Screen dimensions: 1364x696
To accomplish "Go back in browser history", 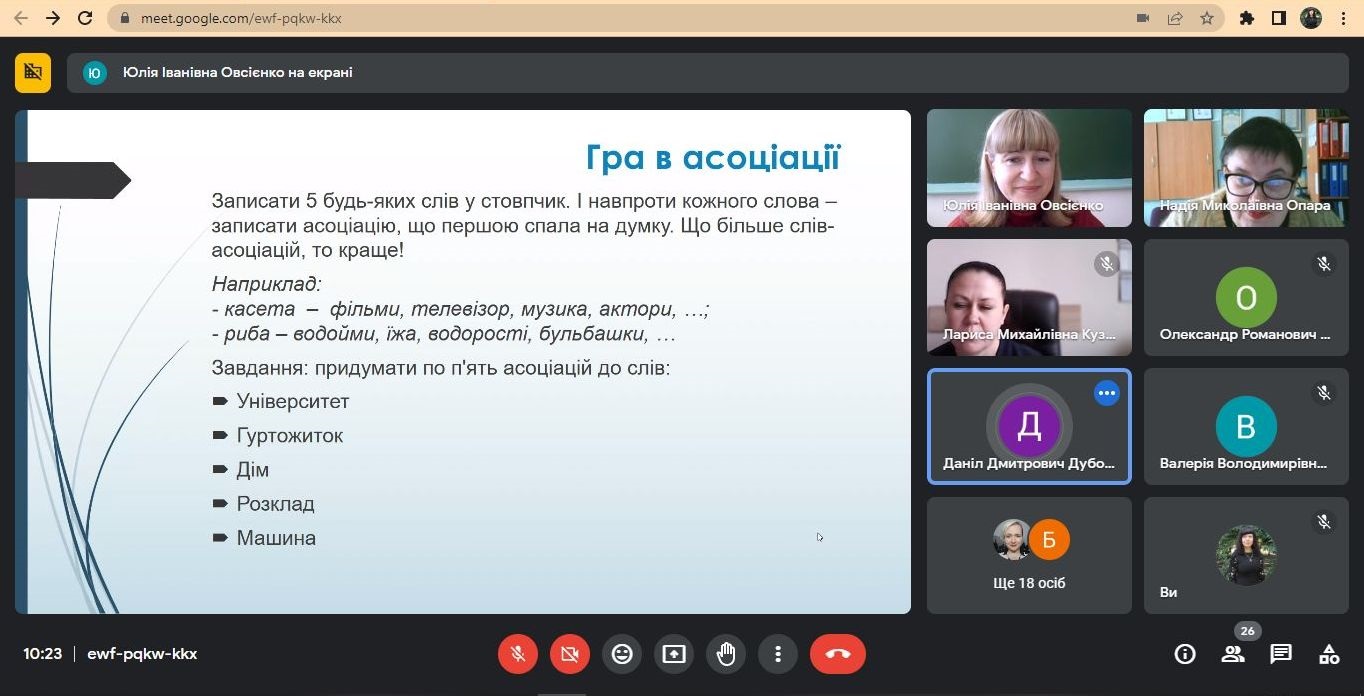I will click(x=20, y=18).
